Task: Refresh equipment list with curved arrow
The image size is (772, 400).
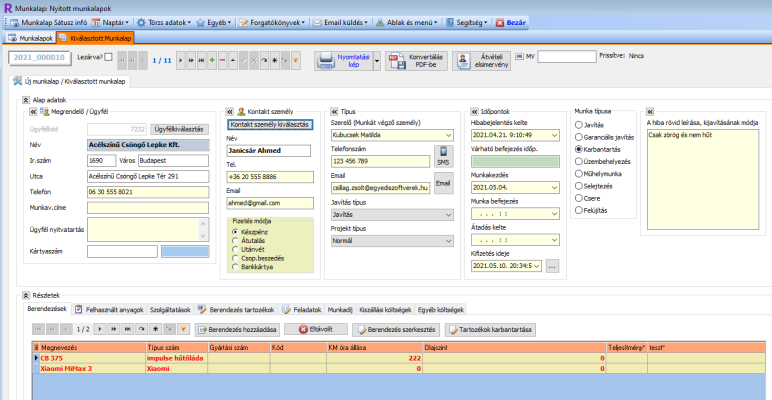Action: 142,329
